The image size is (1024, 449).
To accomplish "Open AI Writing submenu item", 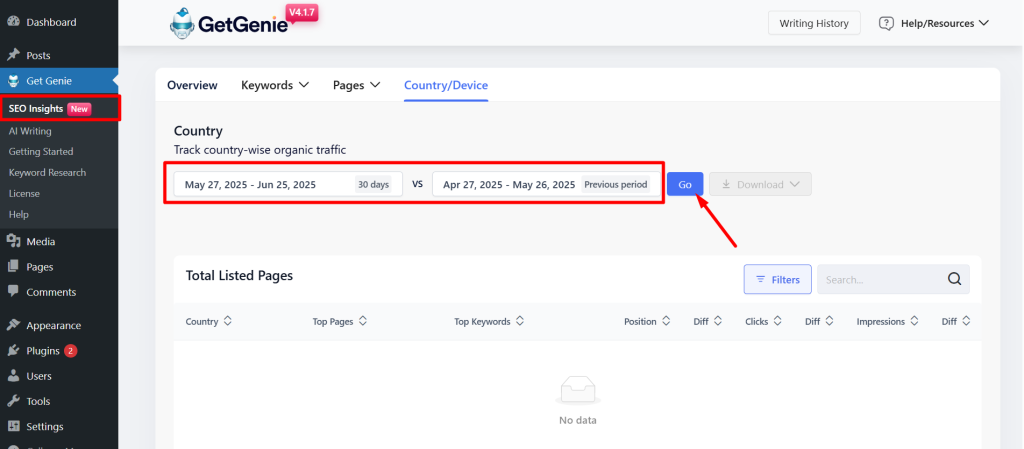I will point(30,131).
